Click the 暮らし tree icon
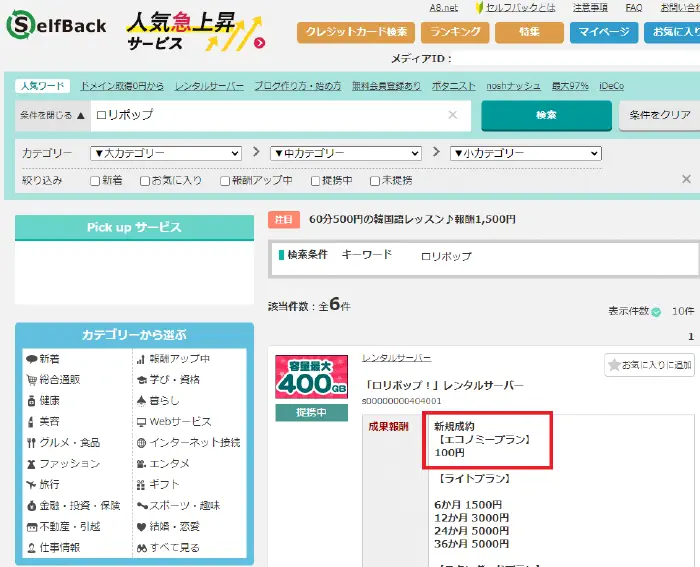 point(142,401)
